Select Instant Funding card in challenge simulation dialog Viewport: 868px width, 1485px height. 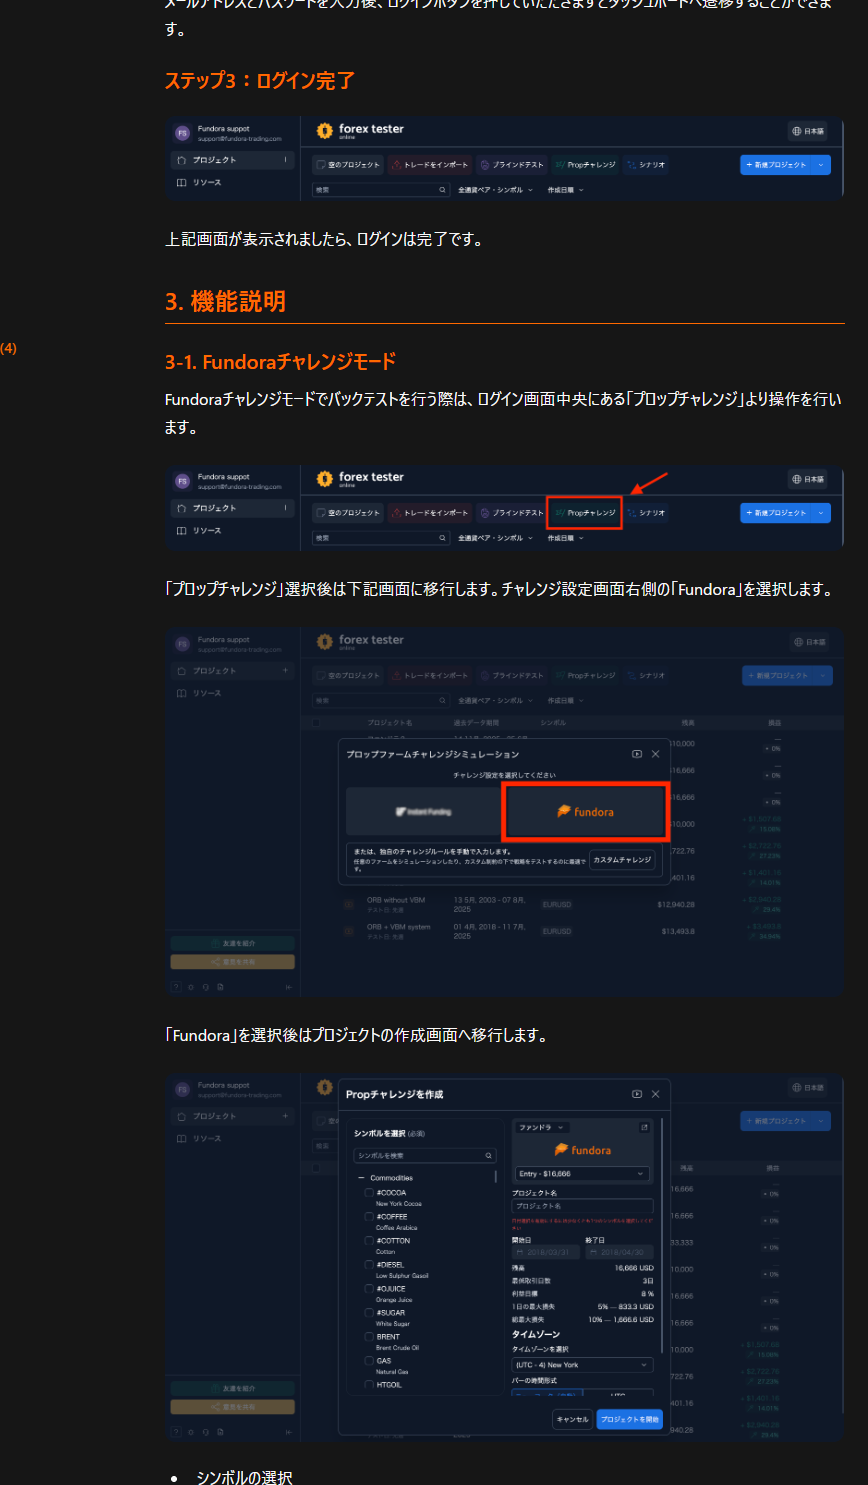click(x=423, y=811)
